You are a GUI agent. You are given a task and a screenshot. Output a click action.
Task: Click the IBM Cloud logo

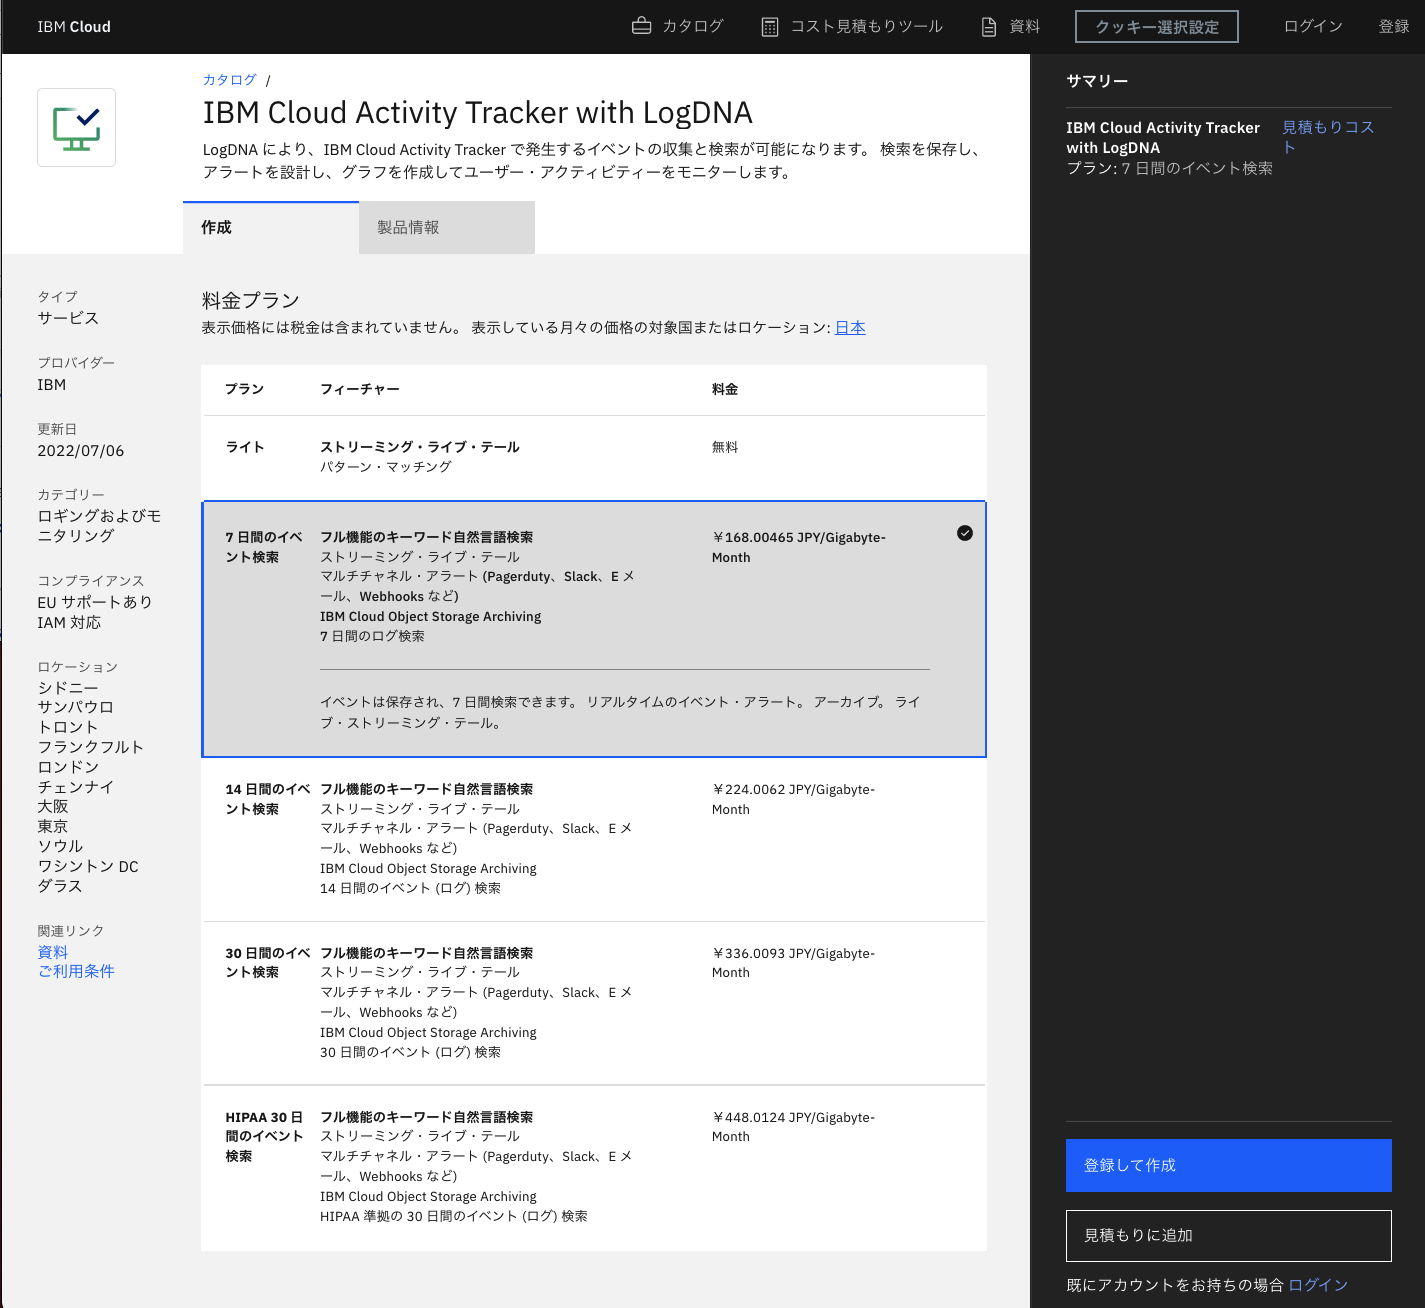(74, 26)
